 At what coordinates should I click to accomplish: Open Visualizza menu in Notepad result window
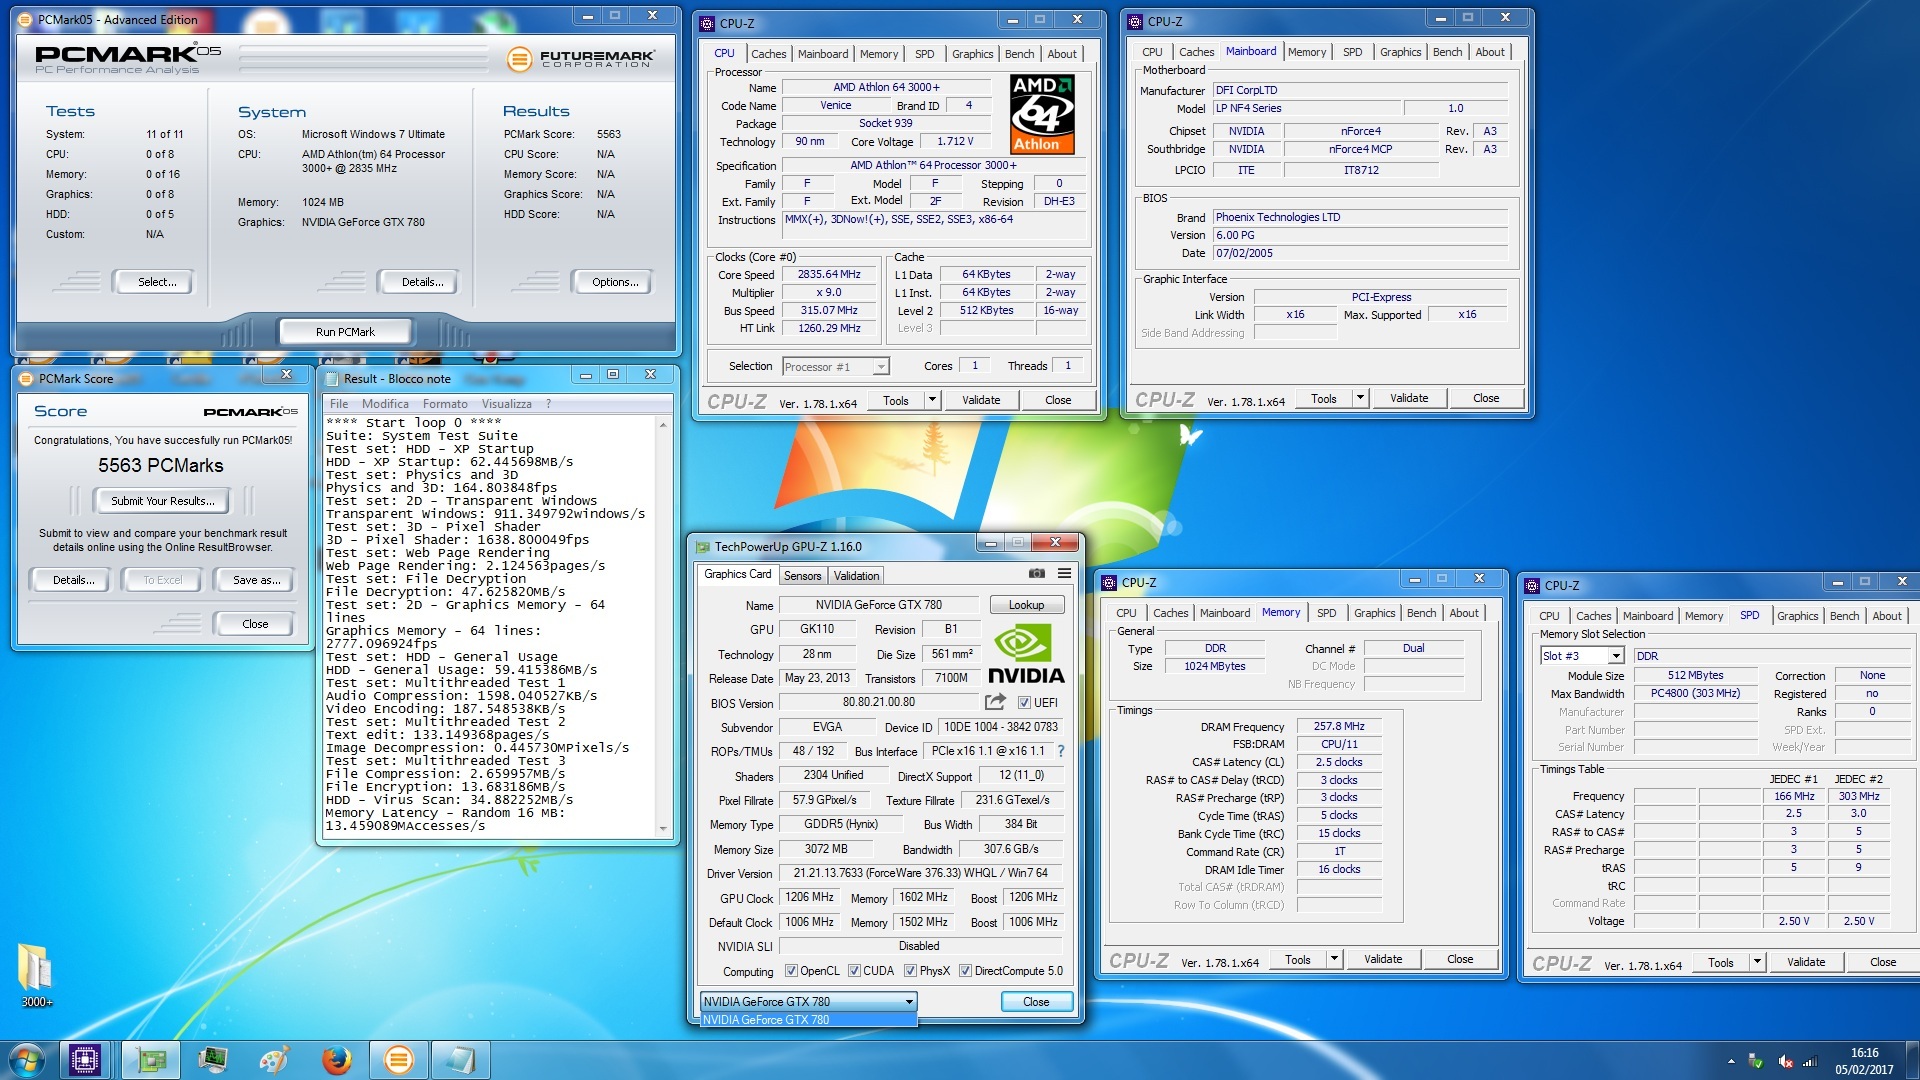(x=507, y=404)
